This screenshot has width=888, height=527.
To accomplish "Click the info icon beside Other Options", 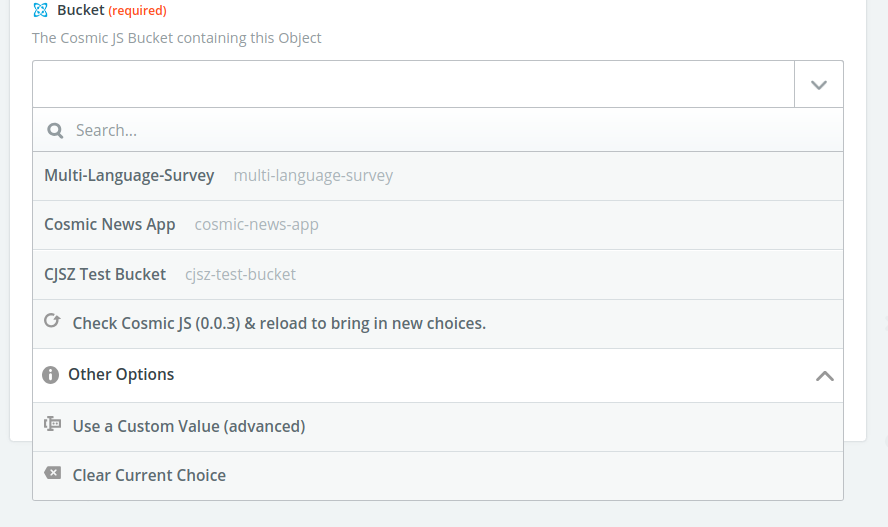I will (51, 375).
